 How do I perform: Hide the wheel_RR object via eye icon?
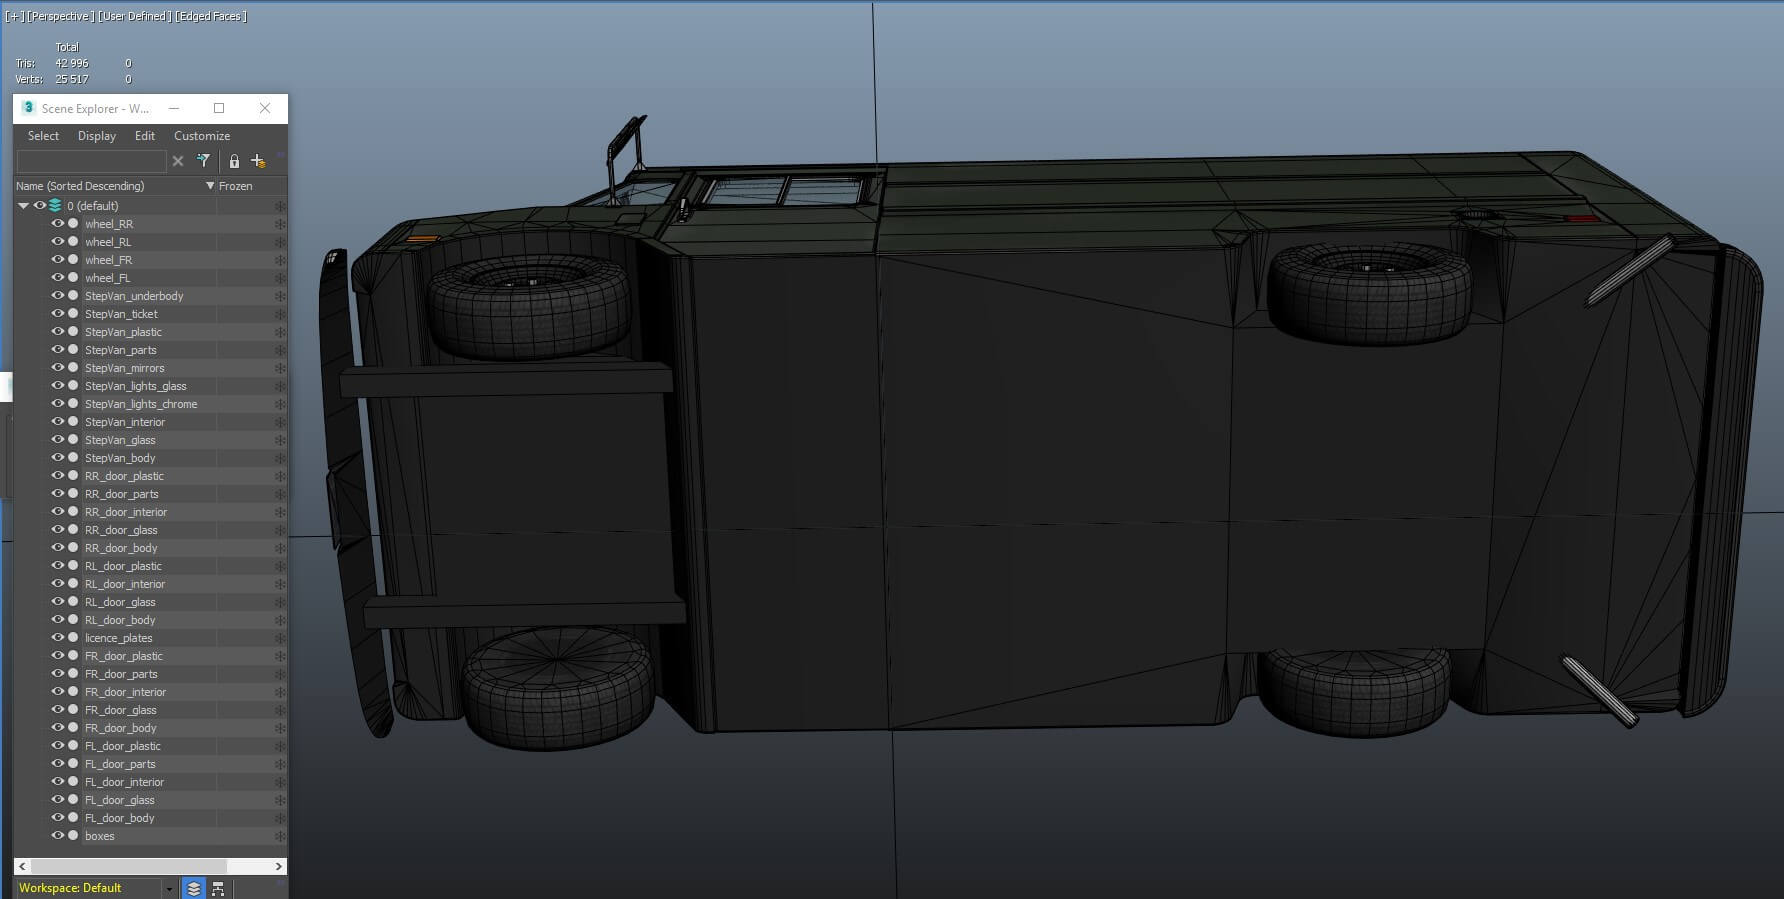point(57,224)
